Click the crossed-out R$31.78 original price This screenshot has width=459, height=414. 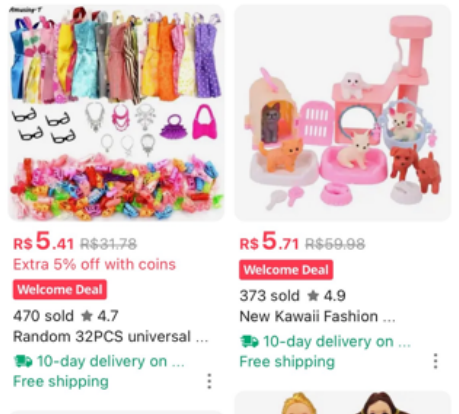pyautogui.click(x=109, y=244)
